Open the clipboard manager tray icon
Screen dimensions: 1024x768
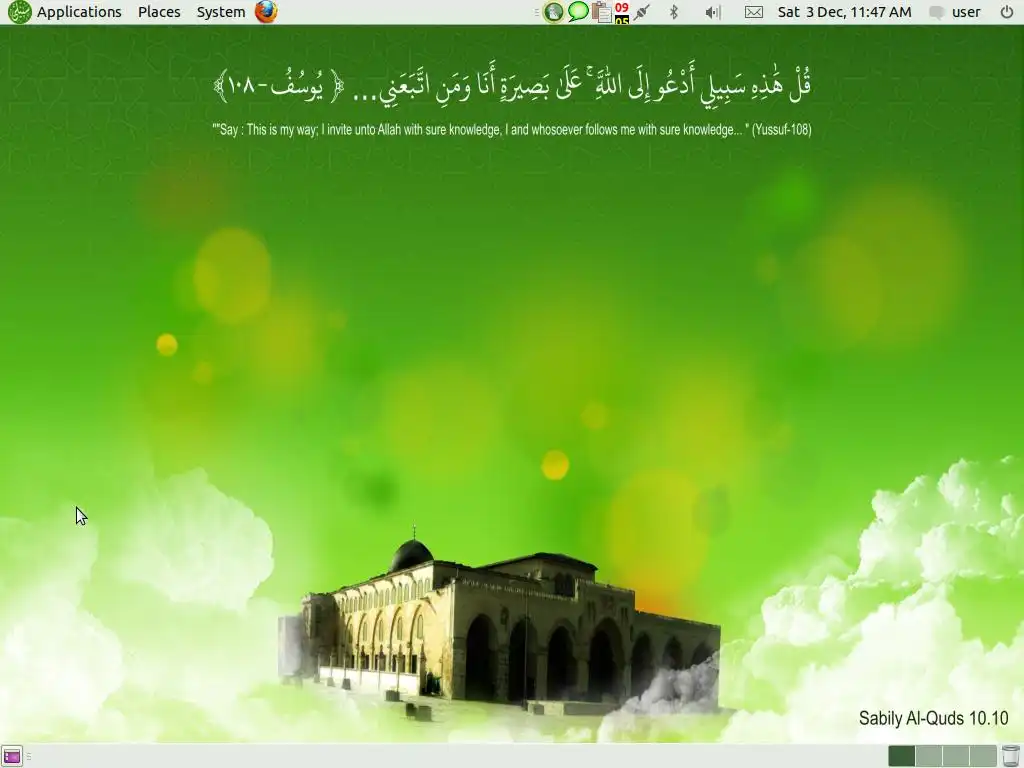pos(601,12)
